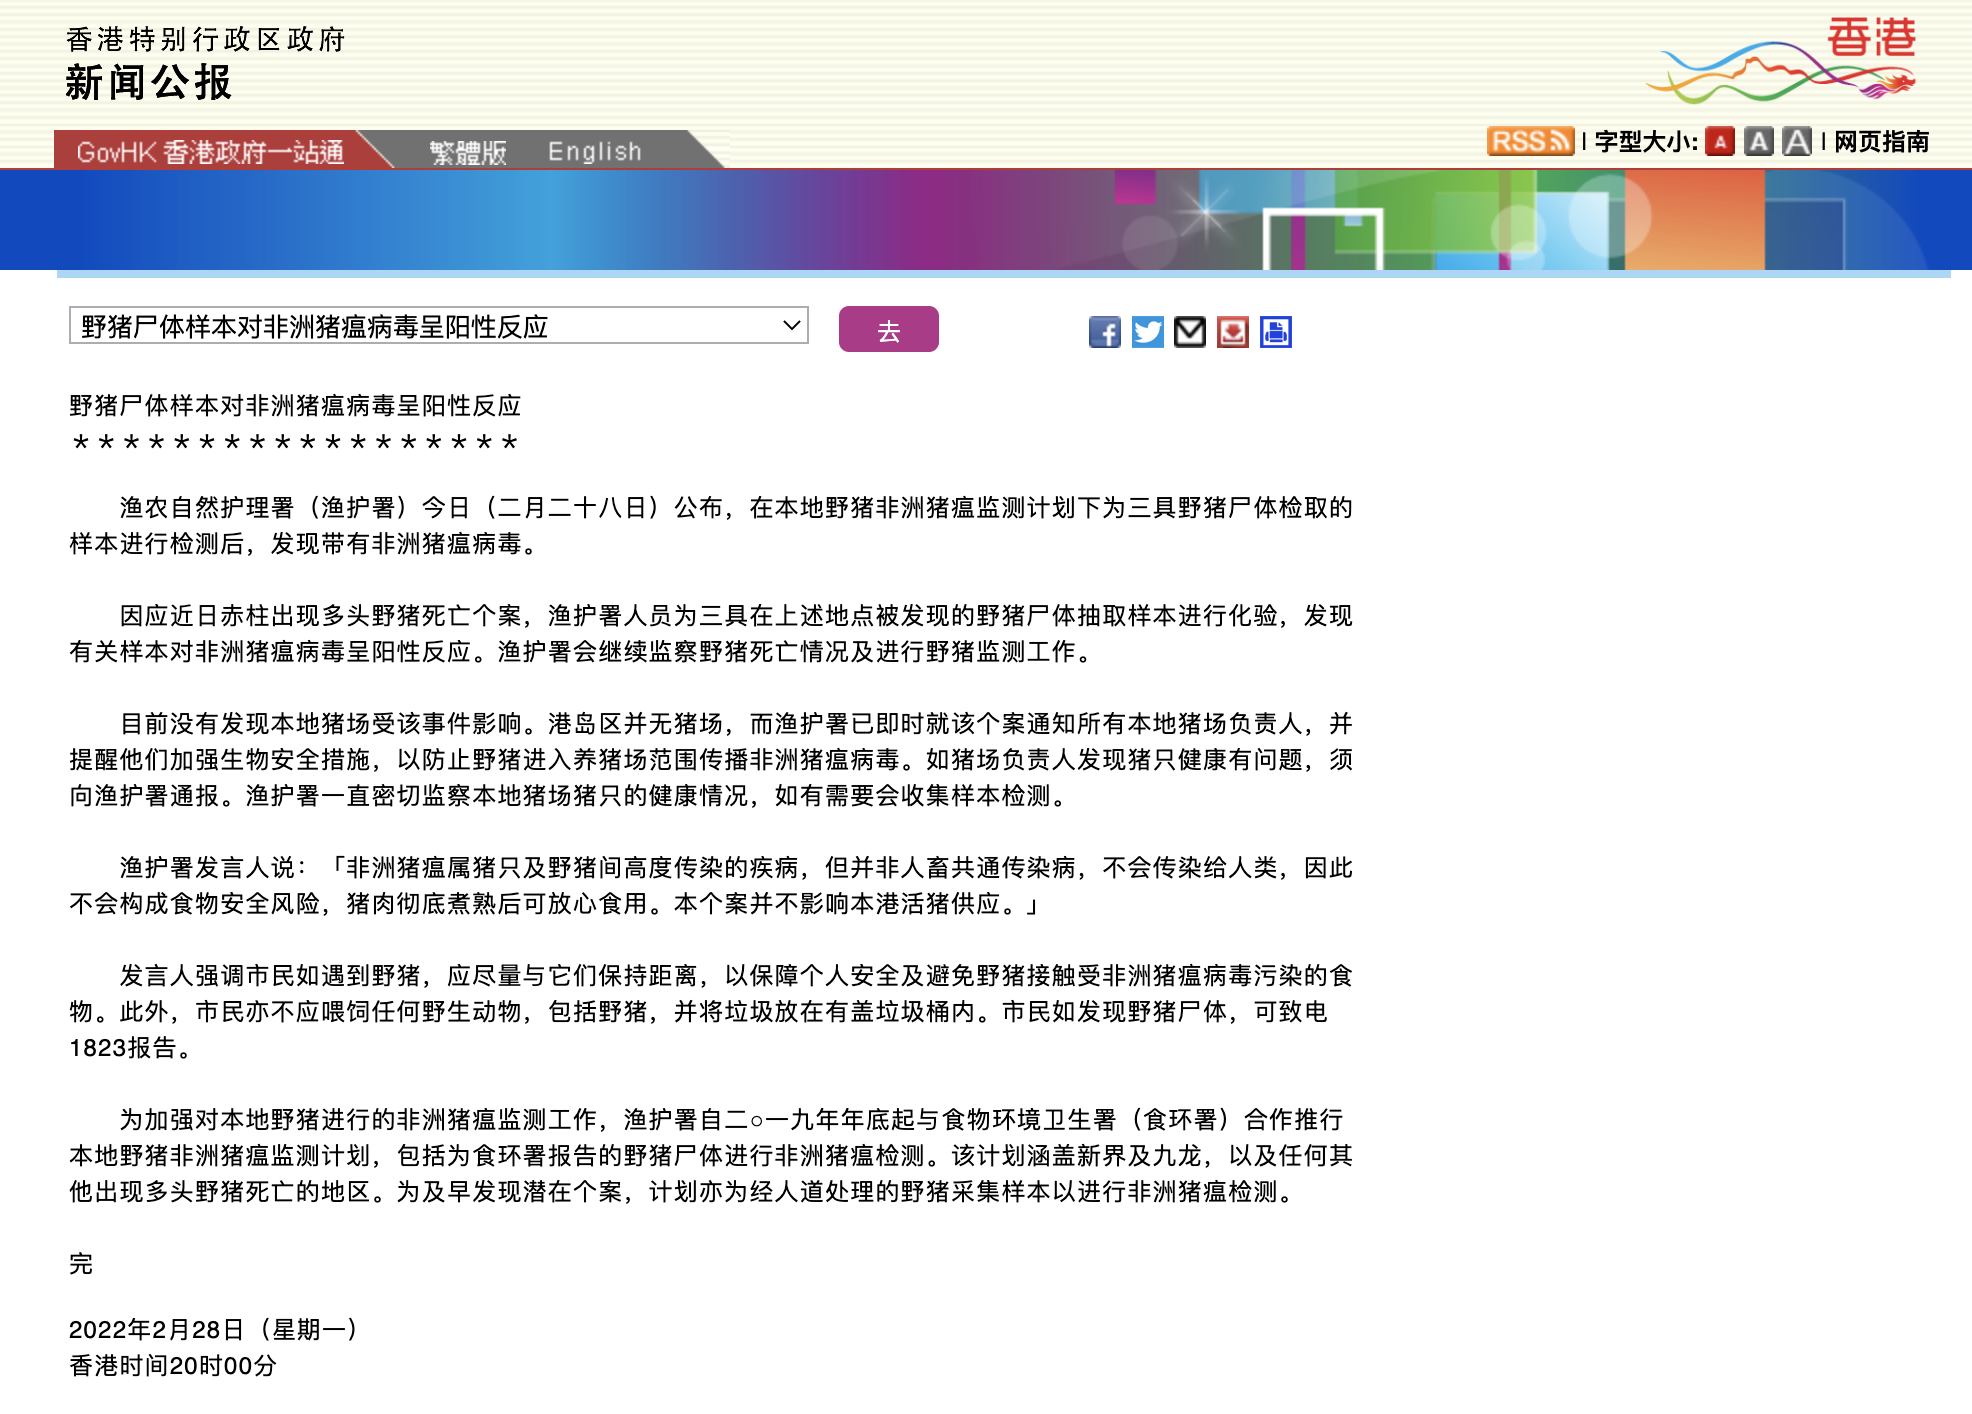The width and height of the screenshot is (1972, 1414).
Task: Switch to 繁體版 traditional Chinese version
Action: (x=468, y=152)
